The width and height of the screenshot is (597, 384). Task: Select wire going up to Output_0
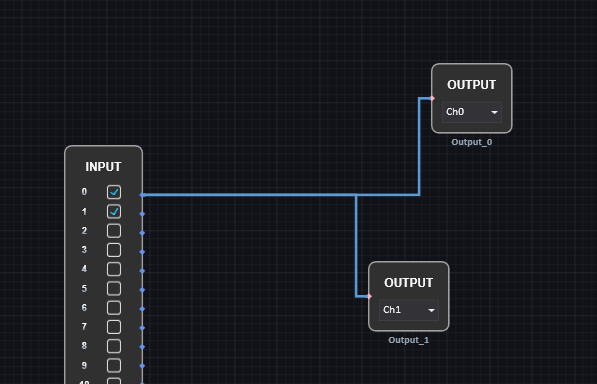(x=419, y=147)
